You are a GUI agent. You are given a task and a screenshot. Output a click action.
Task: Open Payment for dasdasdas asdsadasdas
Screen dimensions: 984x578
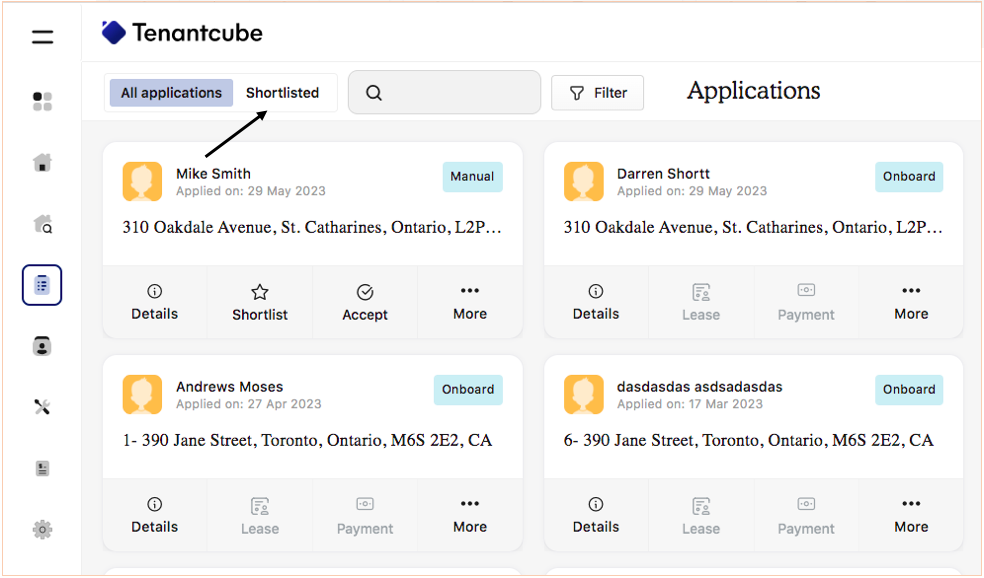point(806,515)
